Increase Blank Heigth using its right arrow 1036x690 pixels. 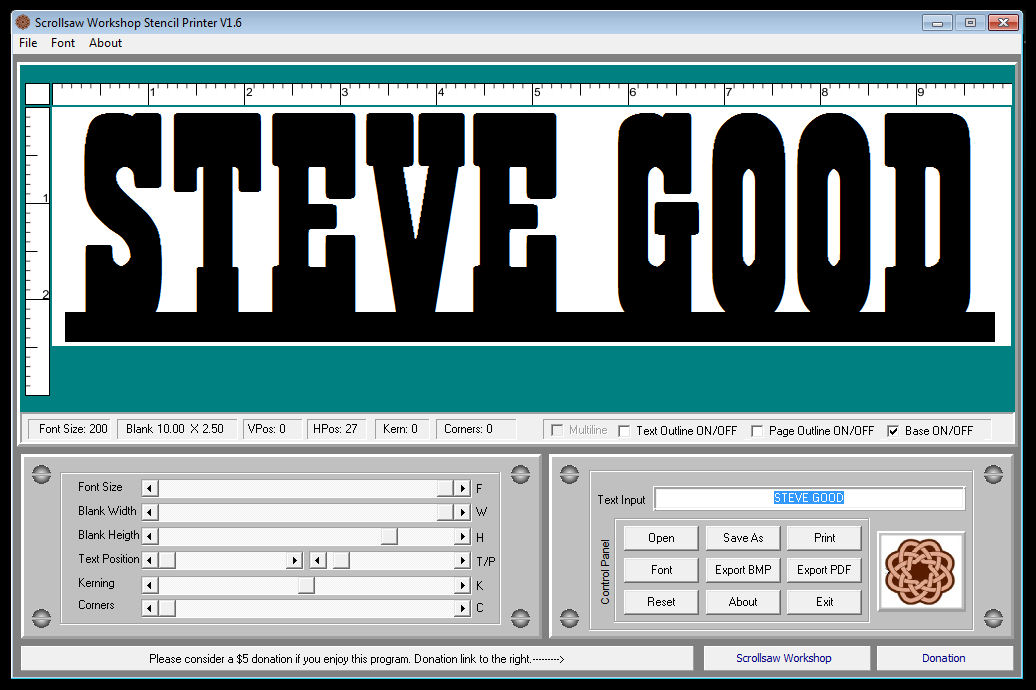463,535
